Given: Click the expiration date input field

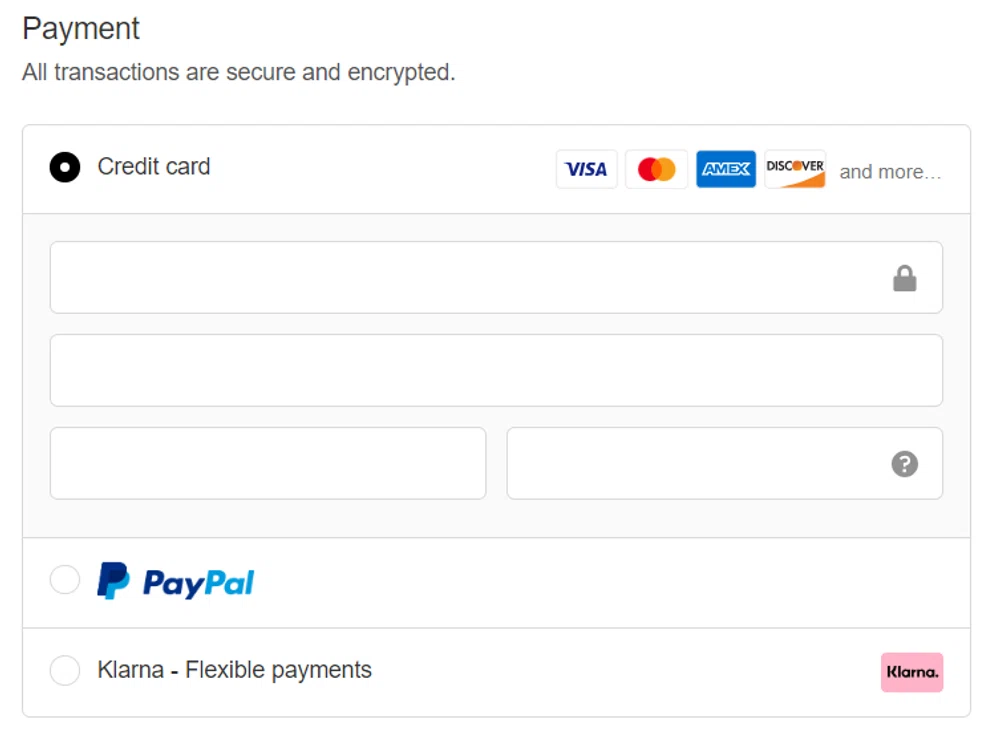Looking at the screenshot, I should (x=268, y=463).
